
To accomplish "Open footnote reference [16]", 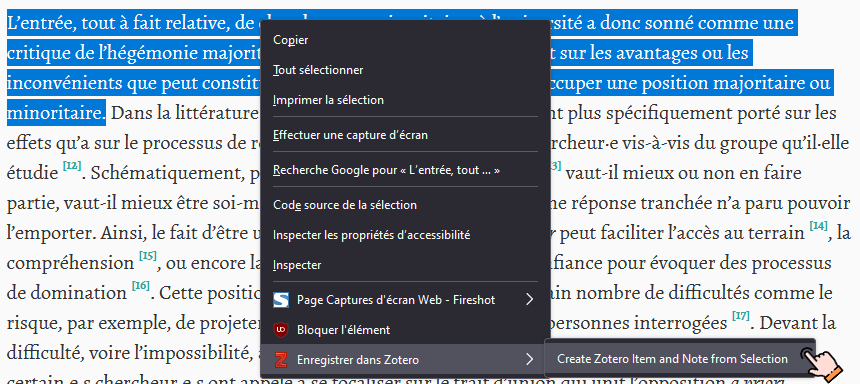I will pyautogui.click(x=140, y=285).
